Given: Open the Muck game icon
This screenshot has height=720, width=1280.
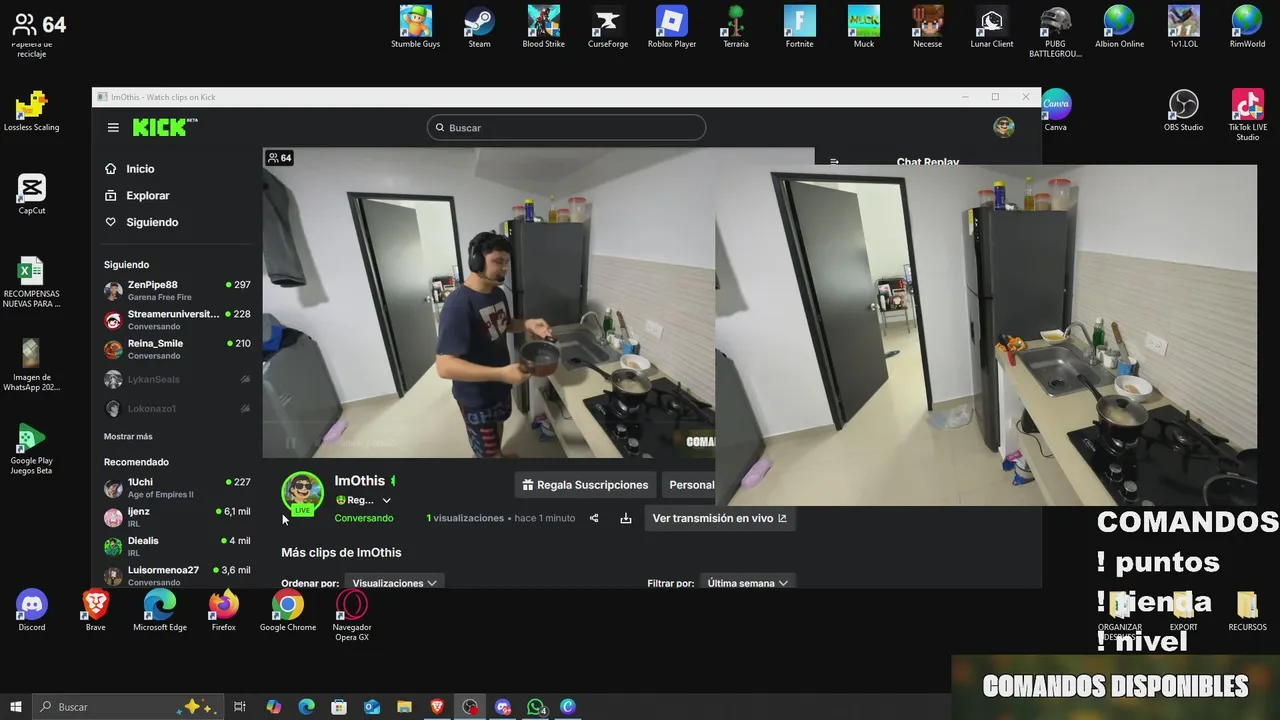Looking at the screenshot, I should click(864, 27).
